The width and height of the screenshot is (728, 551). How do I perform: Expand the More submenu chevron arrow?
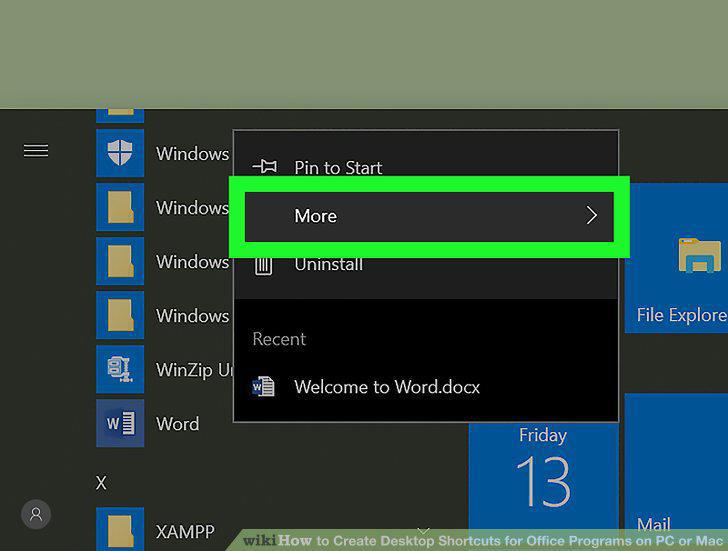click(x=591, y=215)
